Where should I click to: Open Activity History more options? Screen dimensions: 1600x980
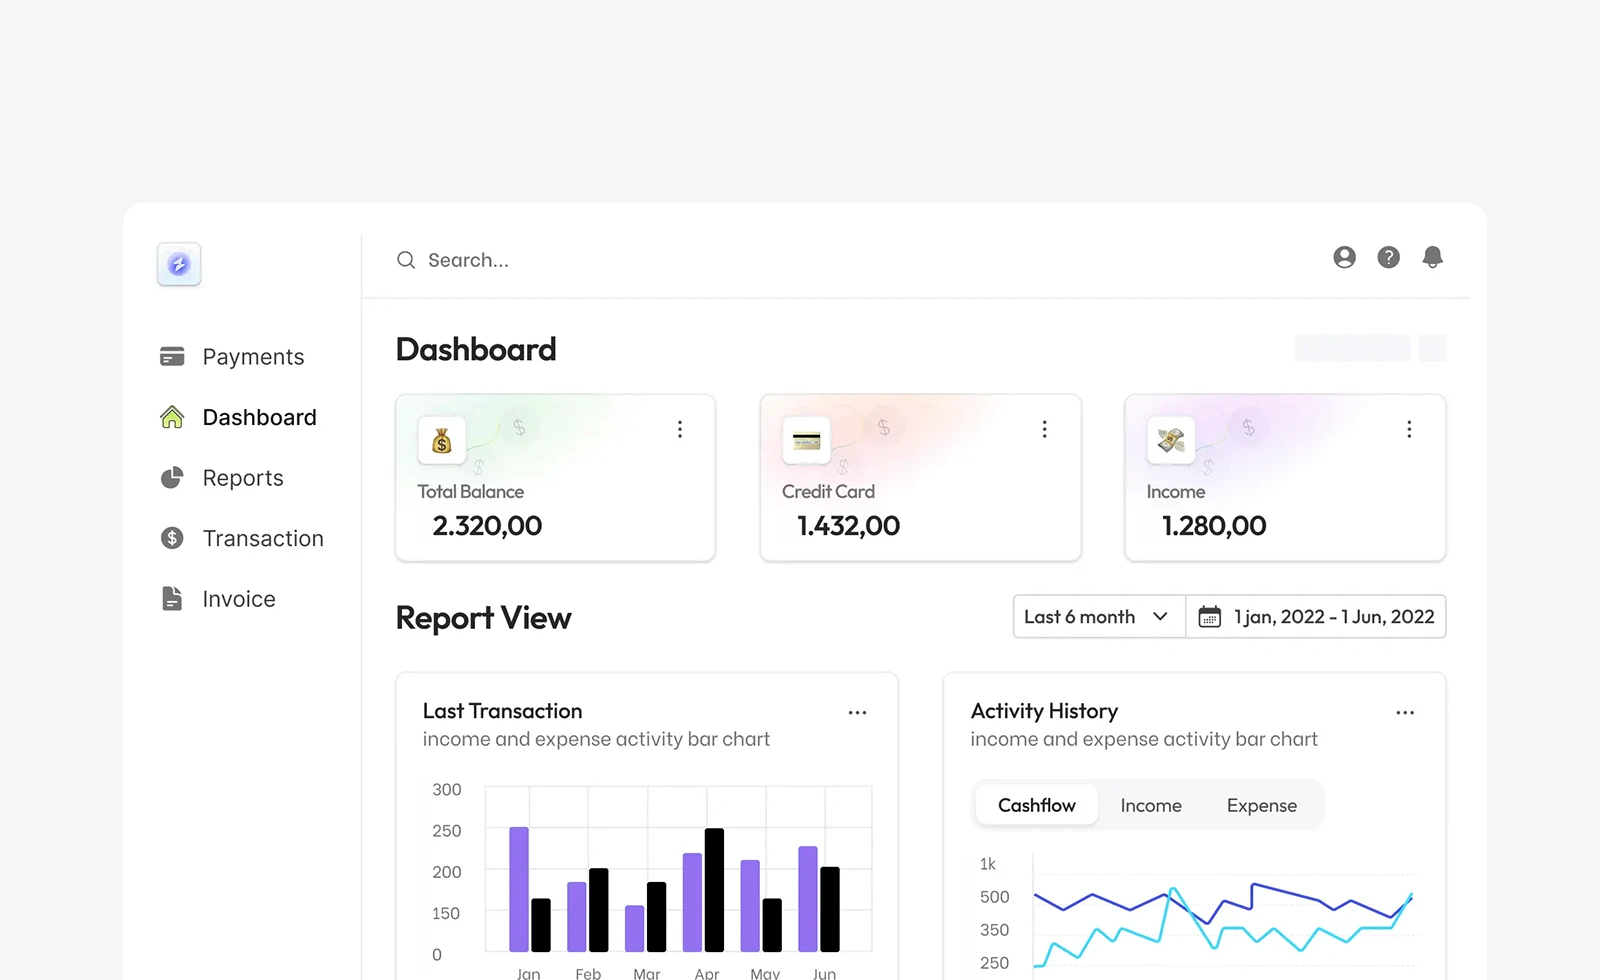[1405, 713]
